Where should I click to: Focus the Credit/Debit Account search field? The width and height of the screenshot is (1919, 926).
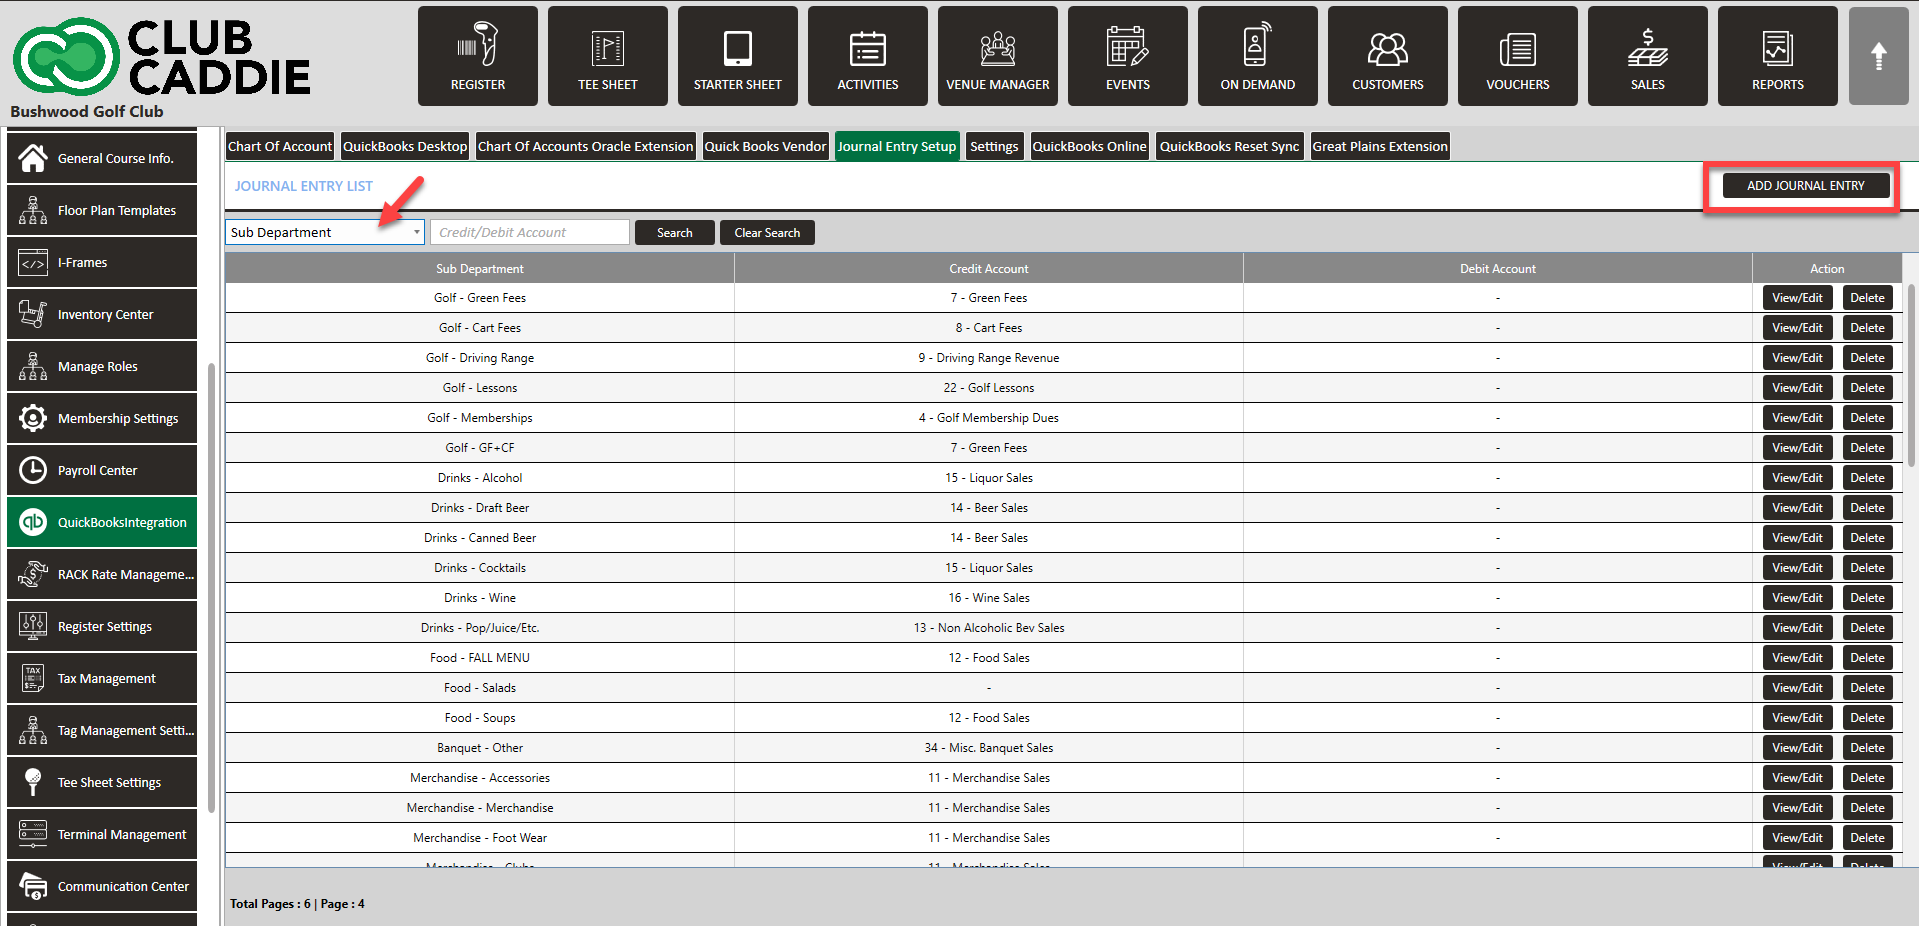coord(529,232)
